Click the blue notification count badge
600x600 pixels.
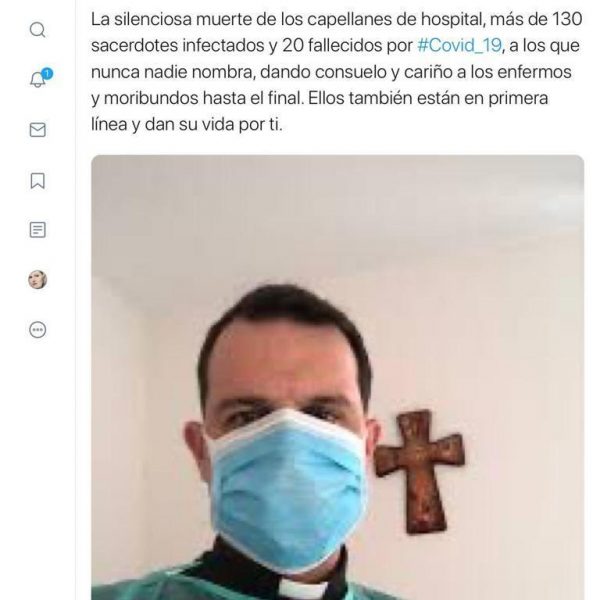(47, 73)
